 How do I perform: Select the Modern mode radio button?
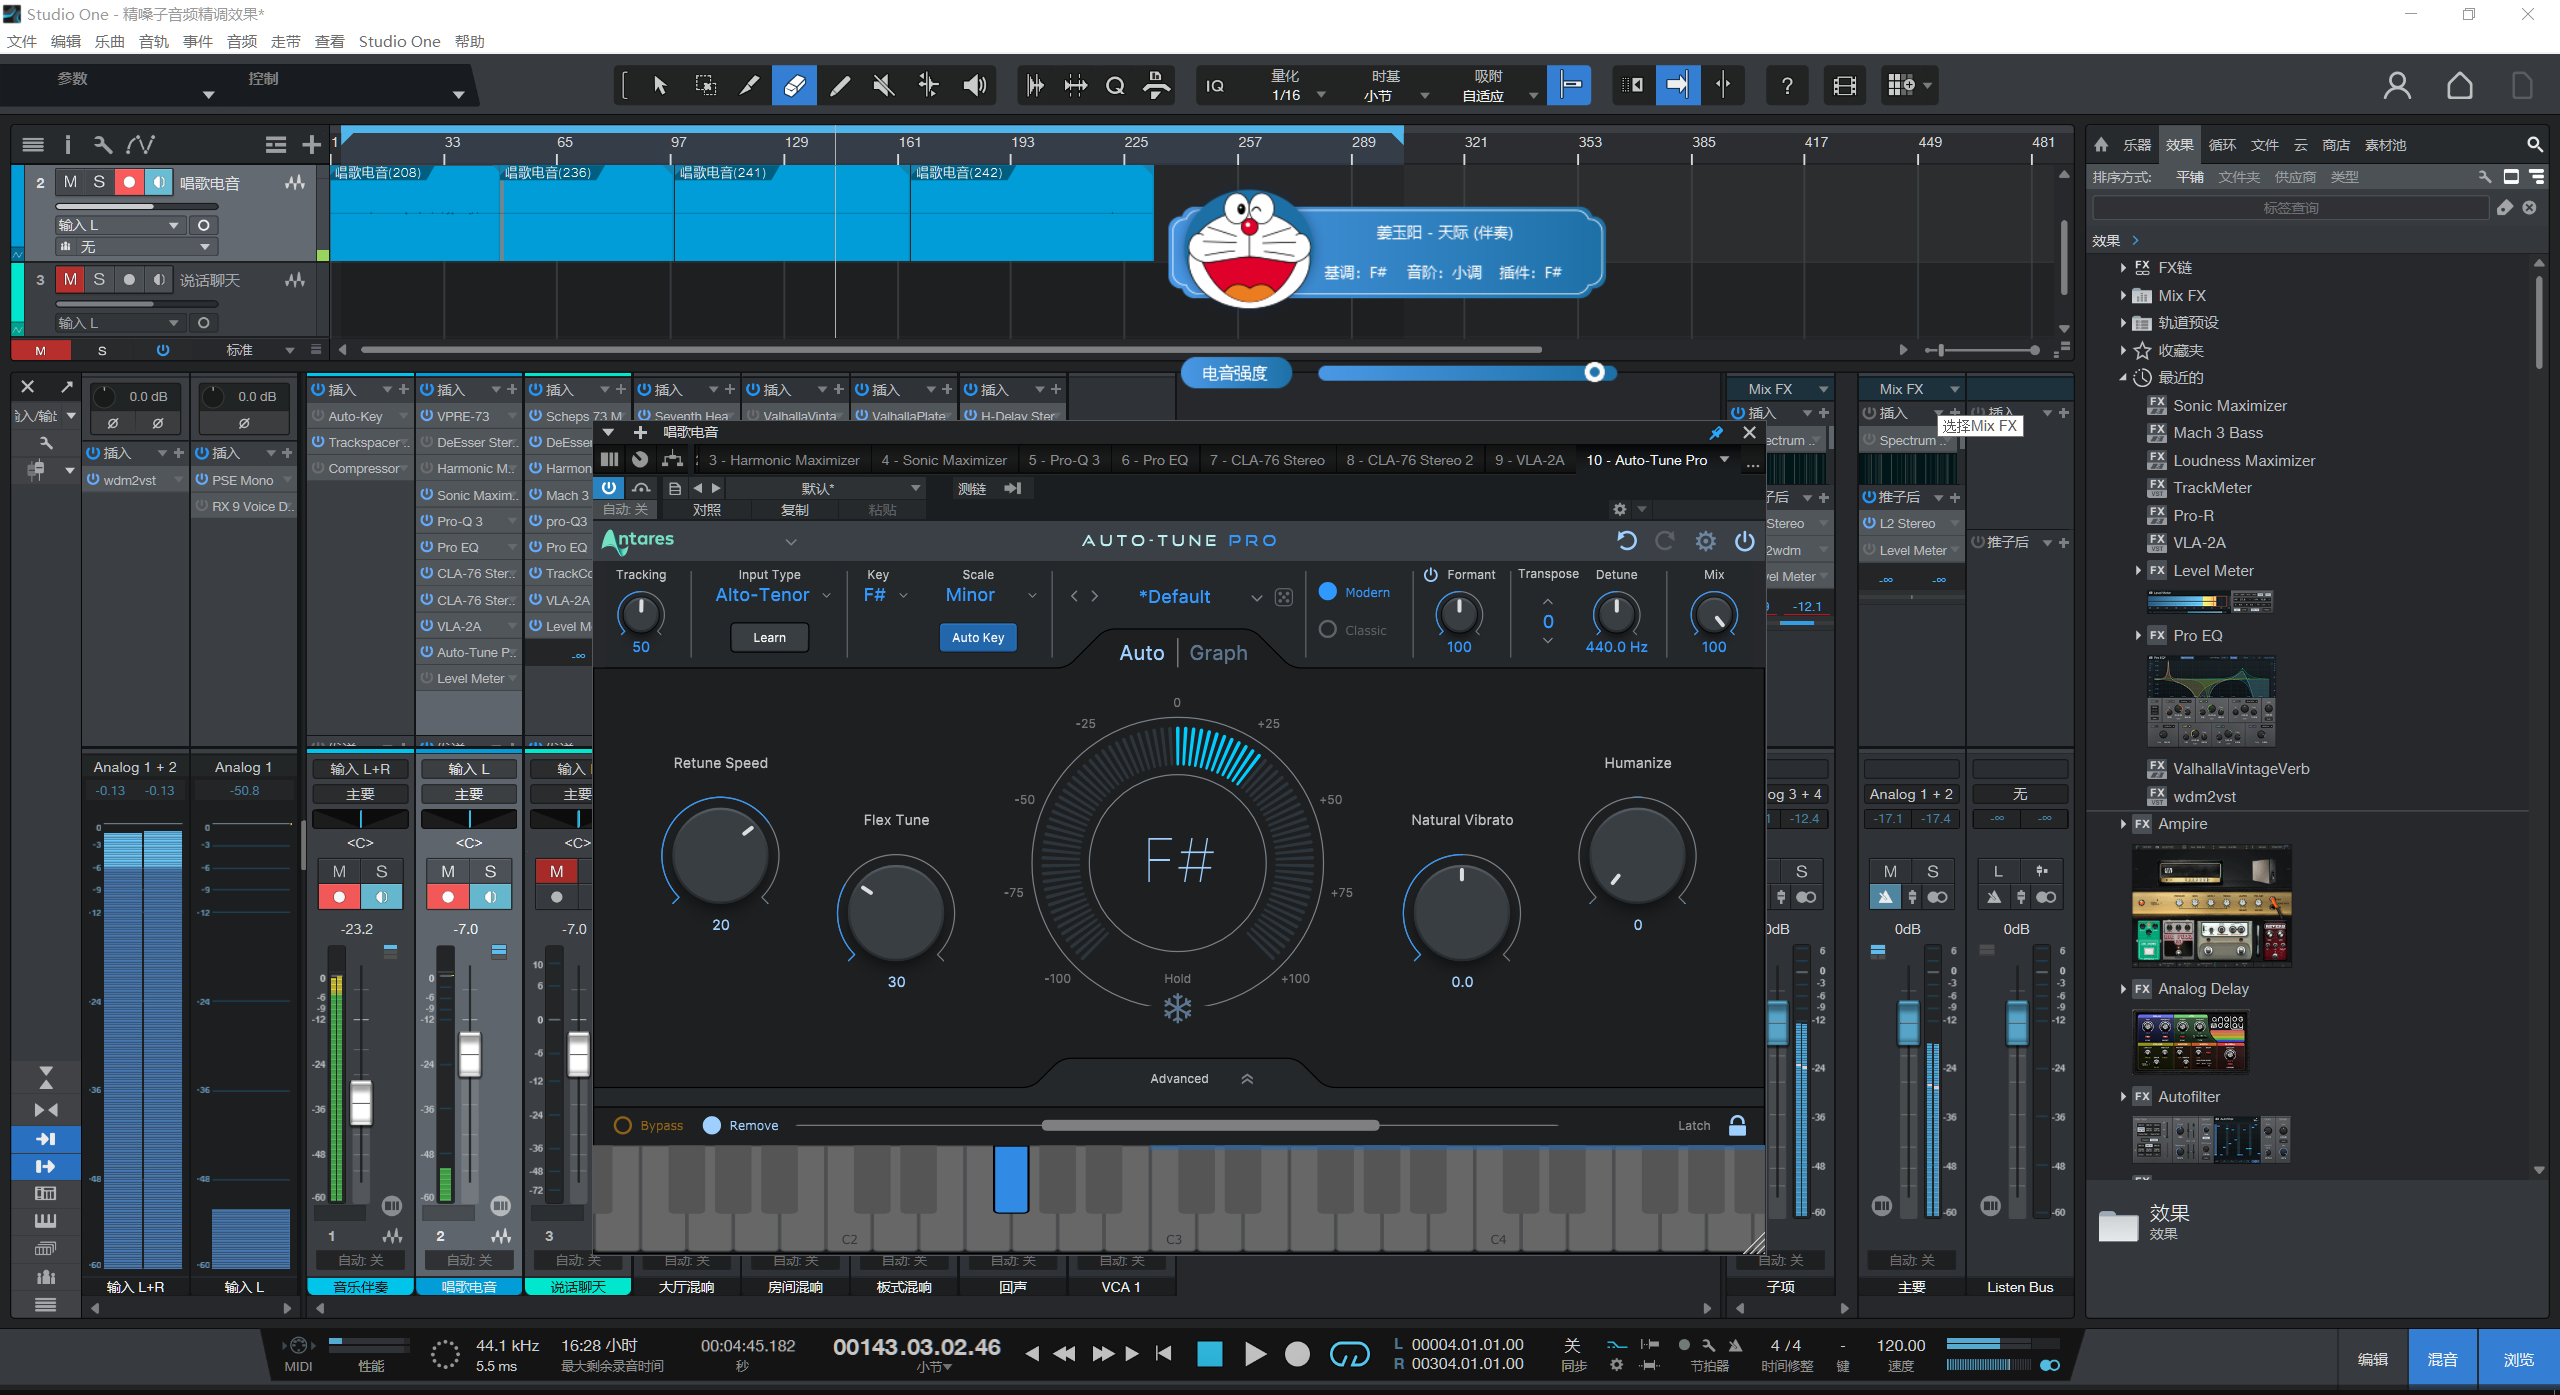[1328, 592]
